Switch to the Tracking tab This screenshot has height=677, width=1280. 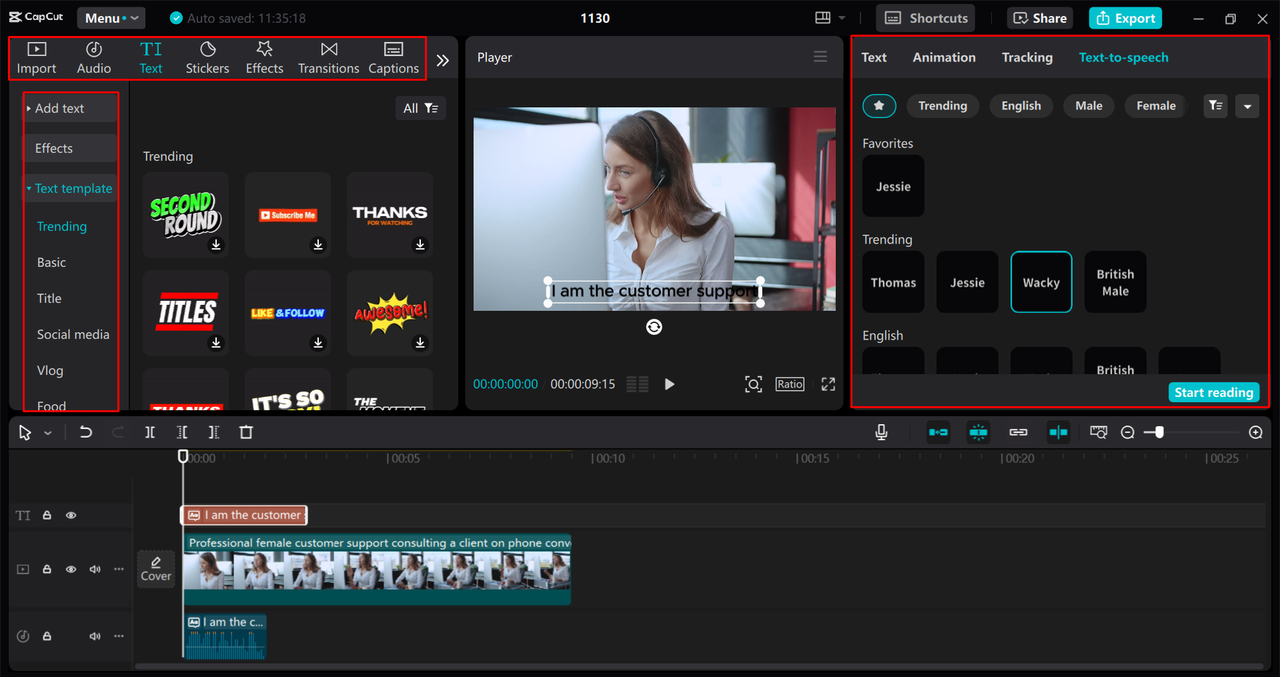[1027, 57]
